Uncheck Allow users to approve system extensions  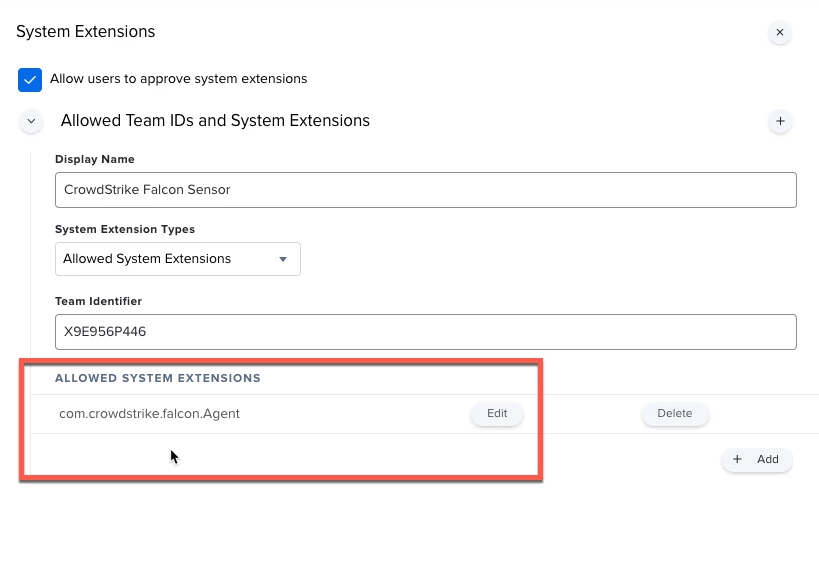click(30, 80)
